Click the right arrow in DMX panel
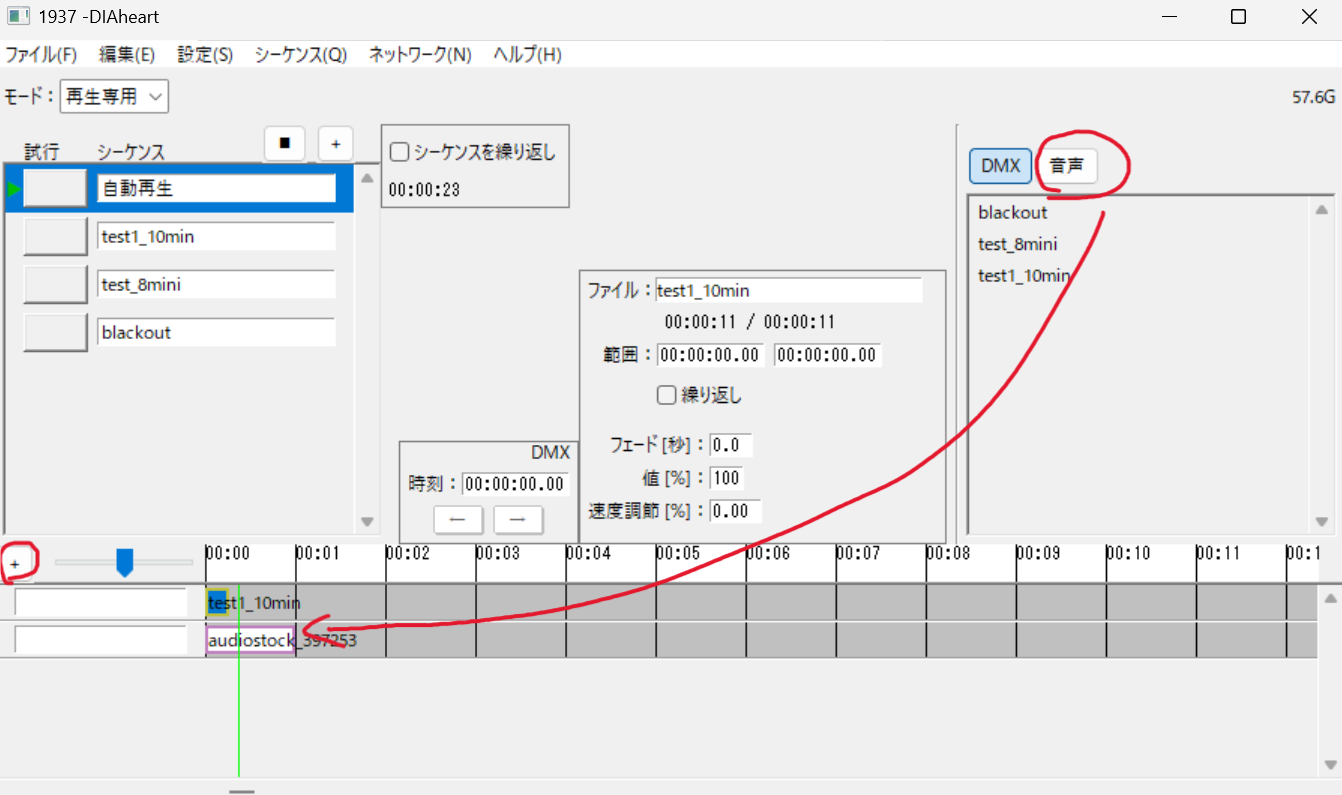 tap(516, 519)
